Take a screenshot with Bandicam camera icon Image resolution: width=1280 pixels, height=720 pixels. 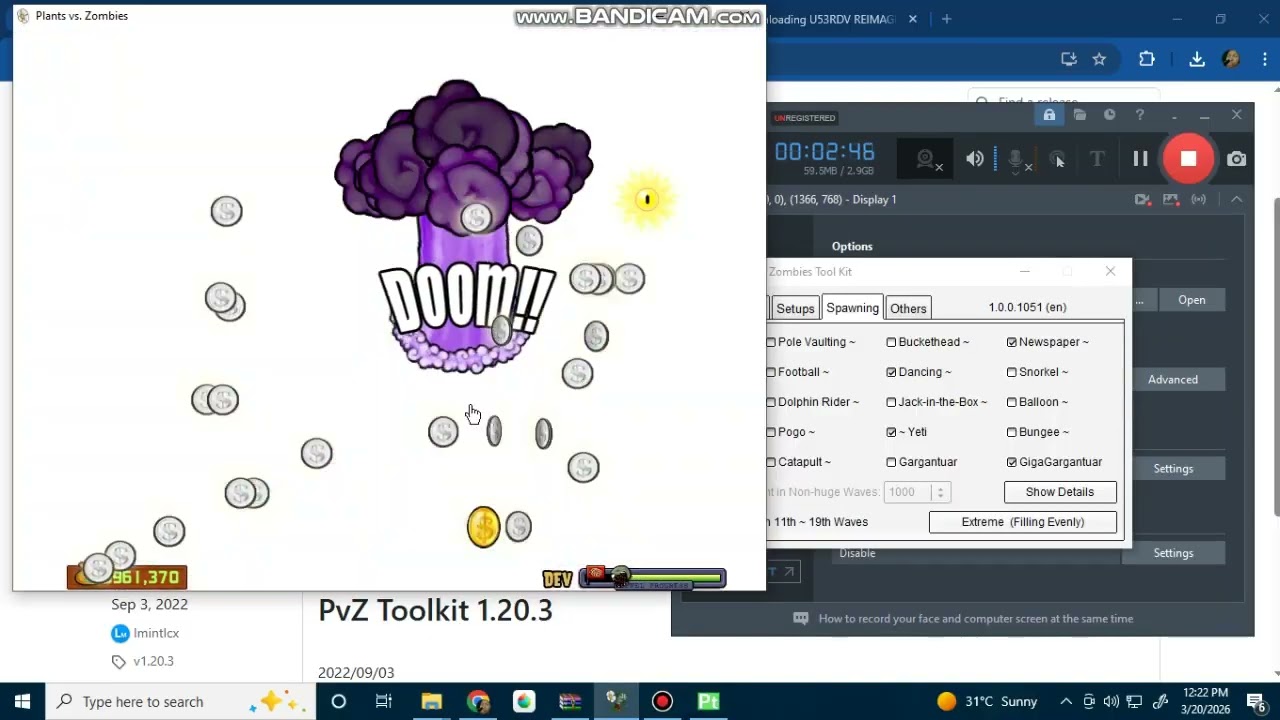coord(1237,159)
